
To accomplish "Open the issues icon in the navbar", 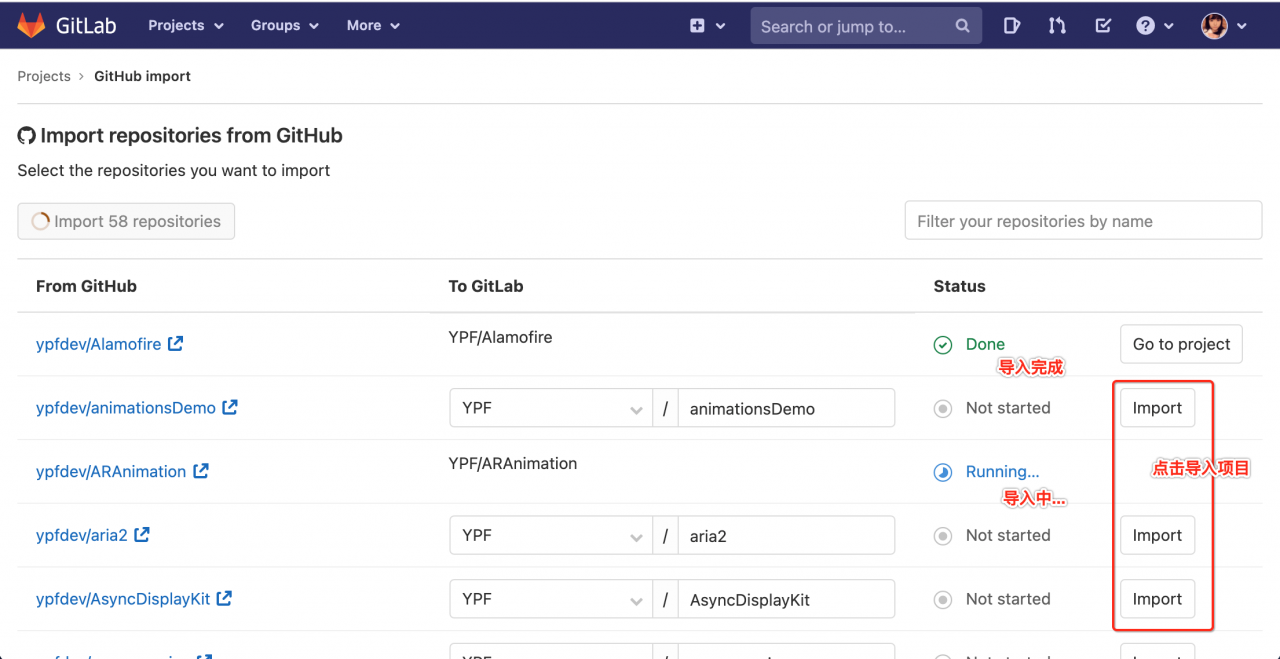I will pyautogui.click(x=1011, y=25).
